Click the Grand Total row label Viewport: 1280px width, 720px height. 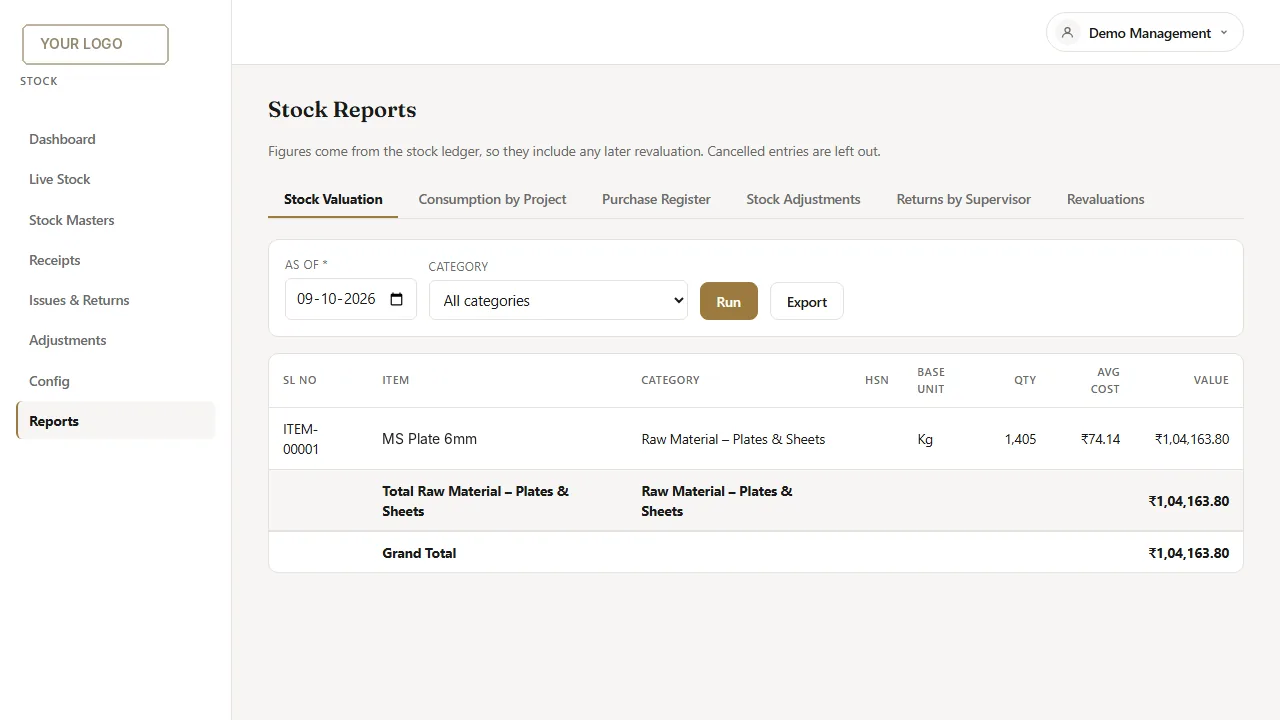(x=419, y=553)
